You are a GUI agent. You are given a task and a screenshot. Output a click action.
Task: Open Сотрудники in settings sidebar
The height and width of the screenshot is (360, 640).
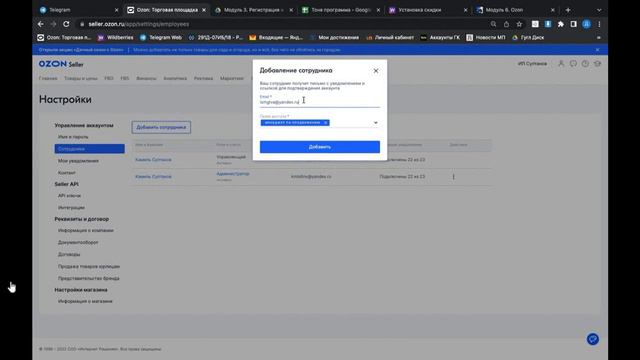[x=89, y=149]
